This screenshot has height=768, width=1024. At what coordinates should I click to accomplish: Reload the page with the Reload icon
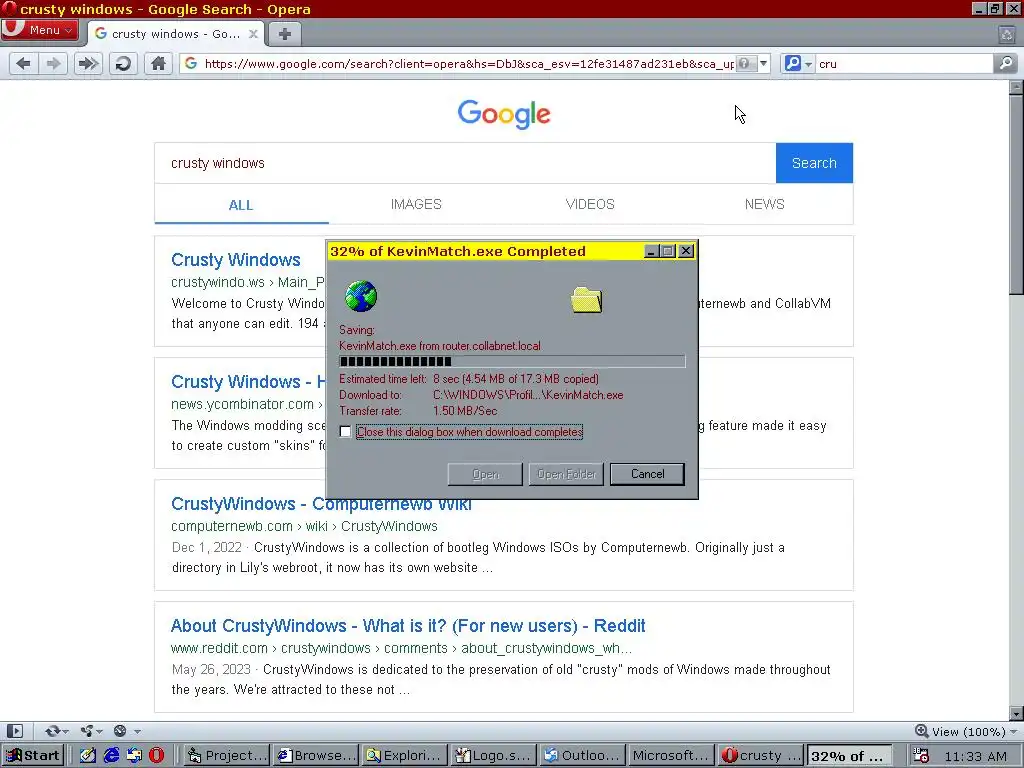123,63
